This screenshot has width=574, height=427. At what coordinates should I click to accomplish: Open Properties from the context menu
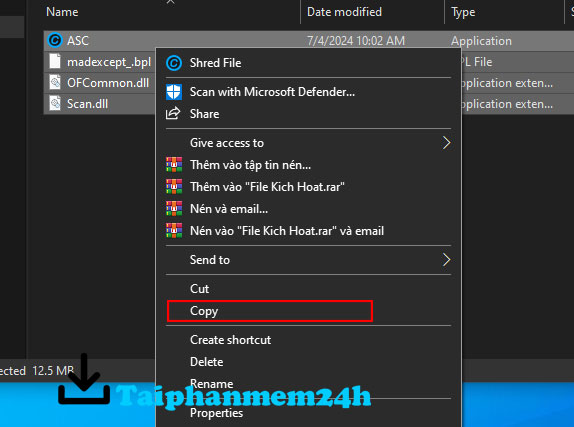click(x=216, y=413)
